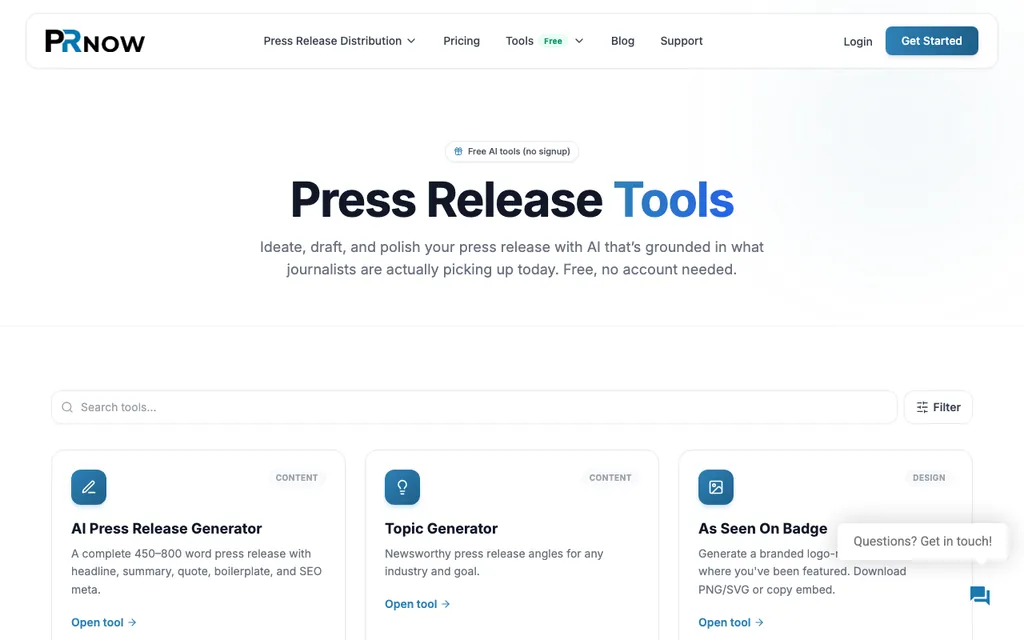Expand Press Release Distribution dropdown

coord(340,41)
